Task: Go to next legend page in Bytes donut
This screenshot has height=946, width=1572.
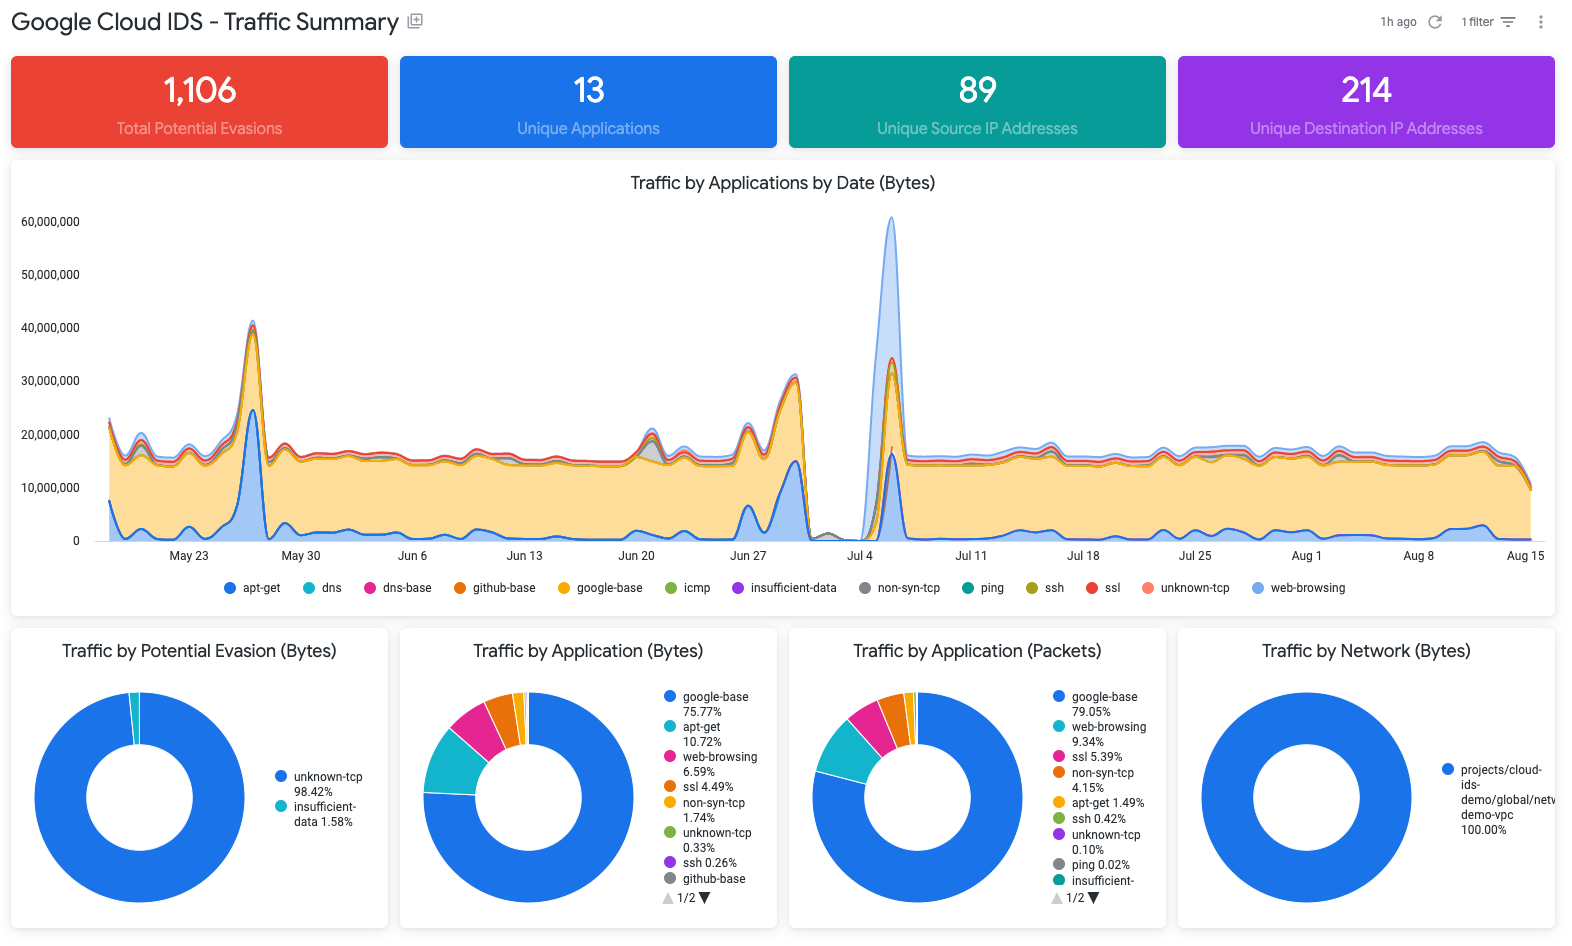Action: point(705,898)
